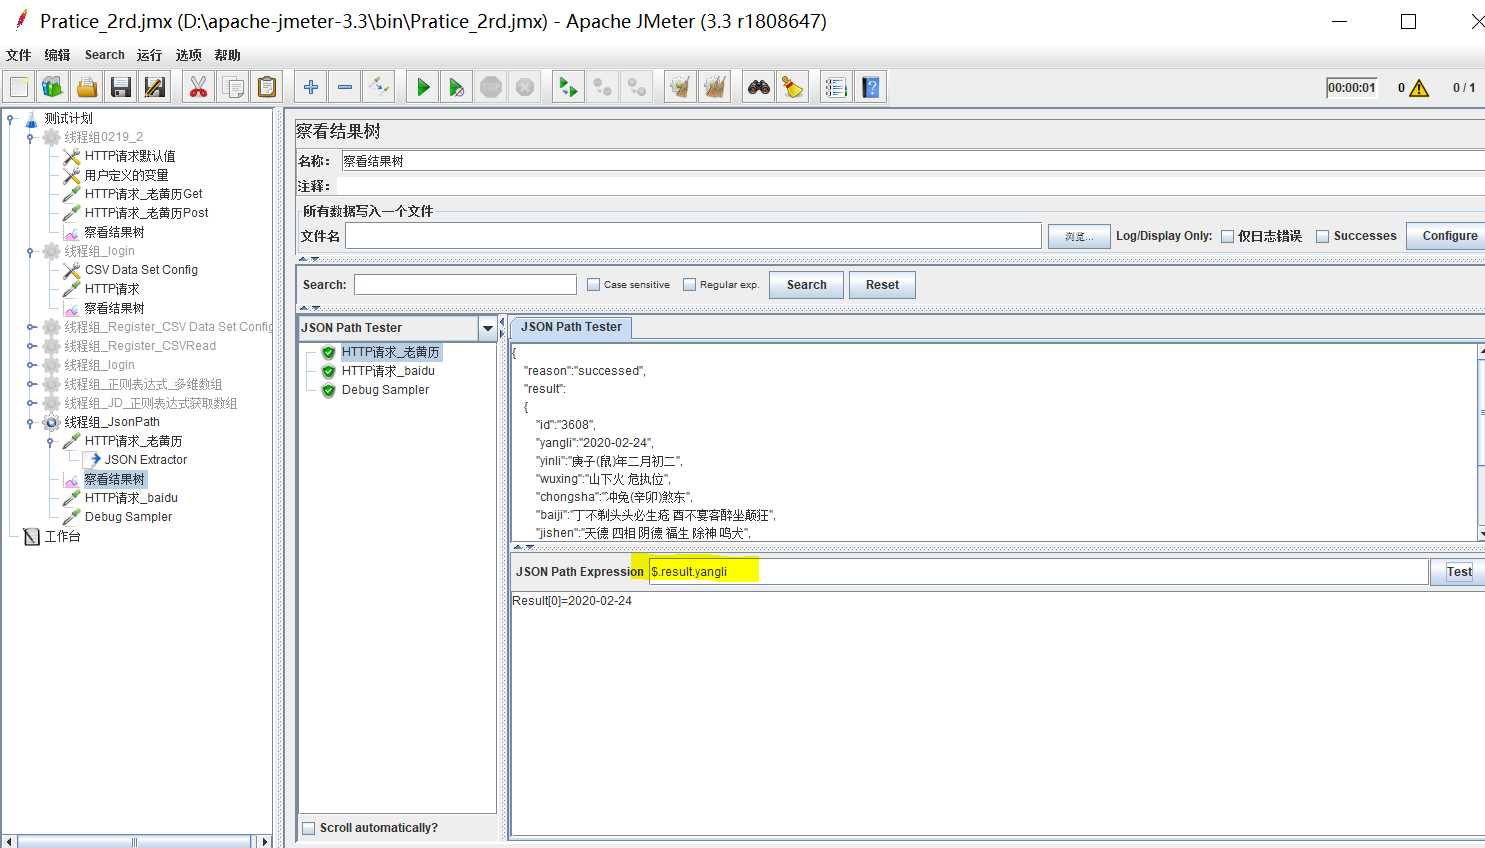Click the Save As toolbar icon
The width and height of the screenshot is (1485, 848).
pyautogui.click(x=155, y=88)
